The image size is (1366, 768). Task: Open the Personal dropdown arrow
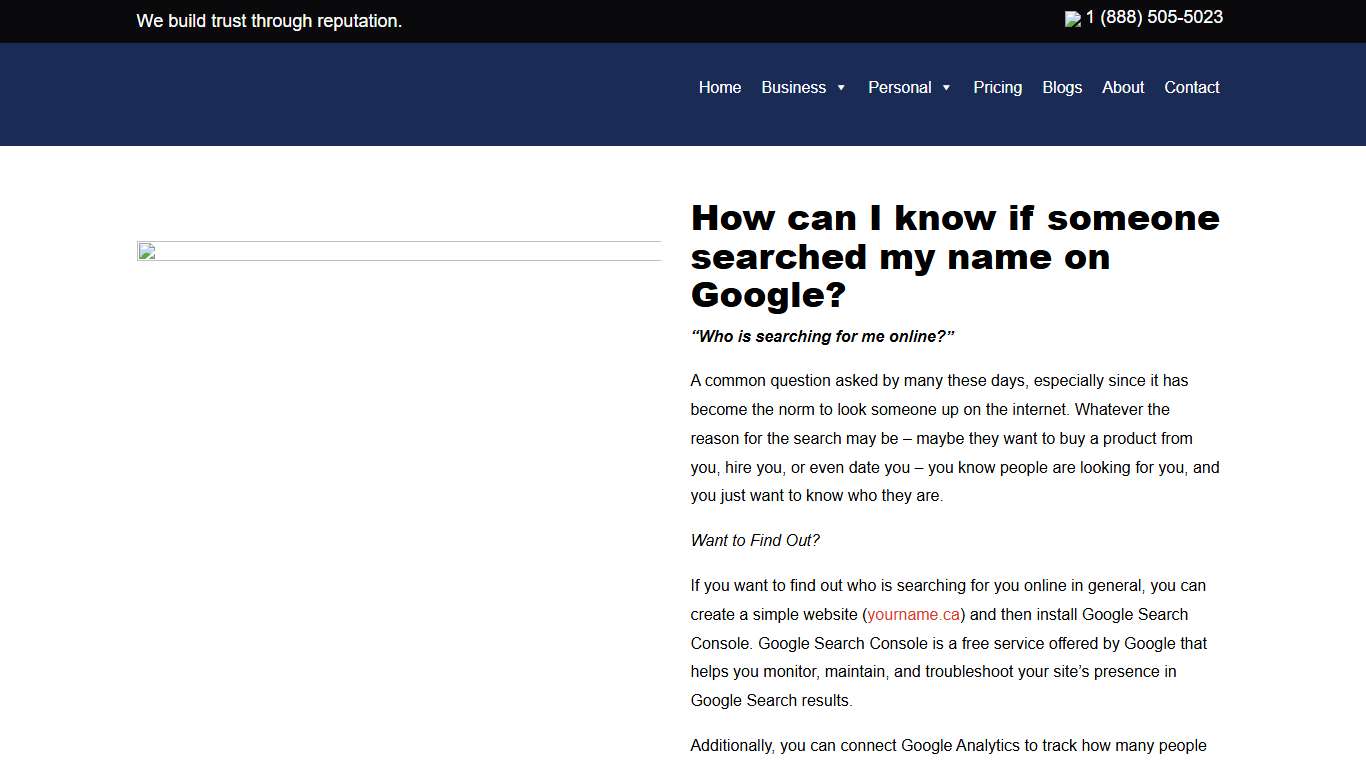pos(947,88)
